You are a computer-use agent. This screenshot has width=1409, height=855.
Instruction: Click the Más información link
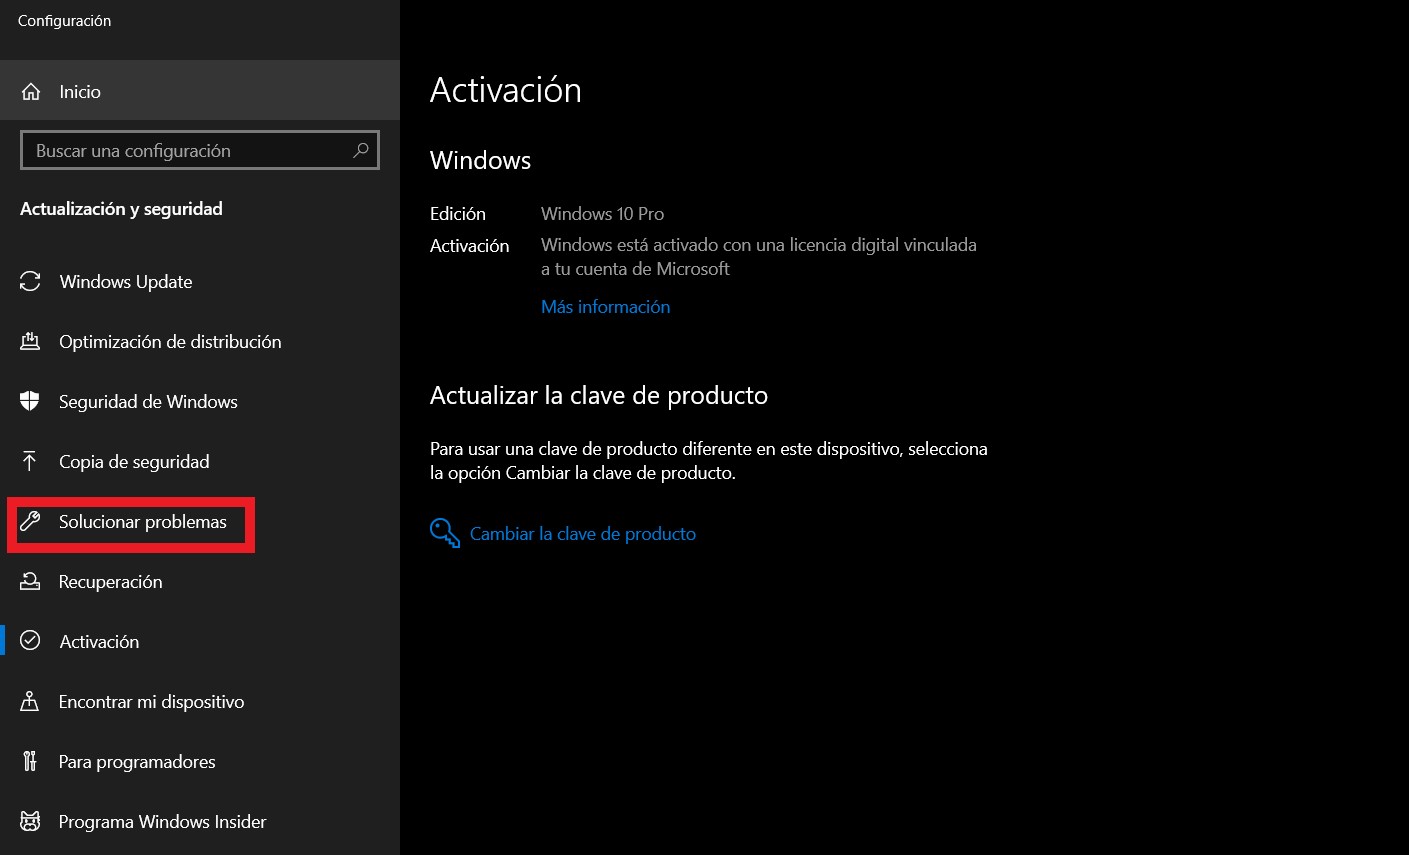pyautogui.click(x=605, y=307)
